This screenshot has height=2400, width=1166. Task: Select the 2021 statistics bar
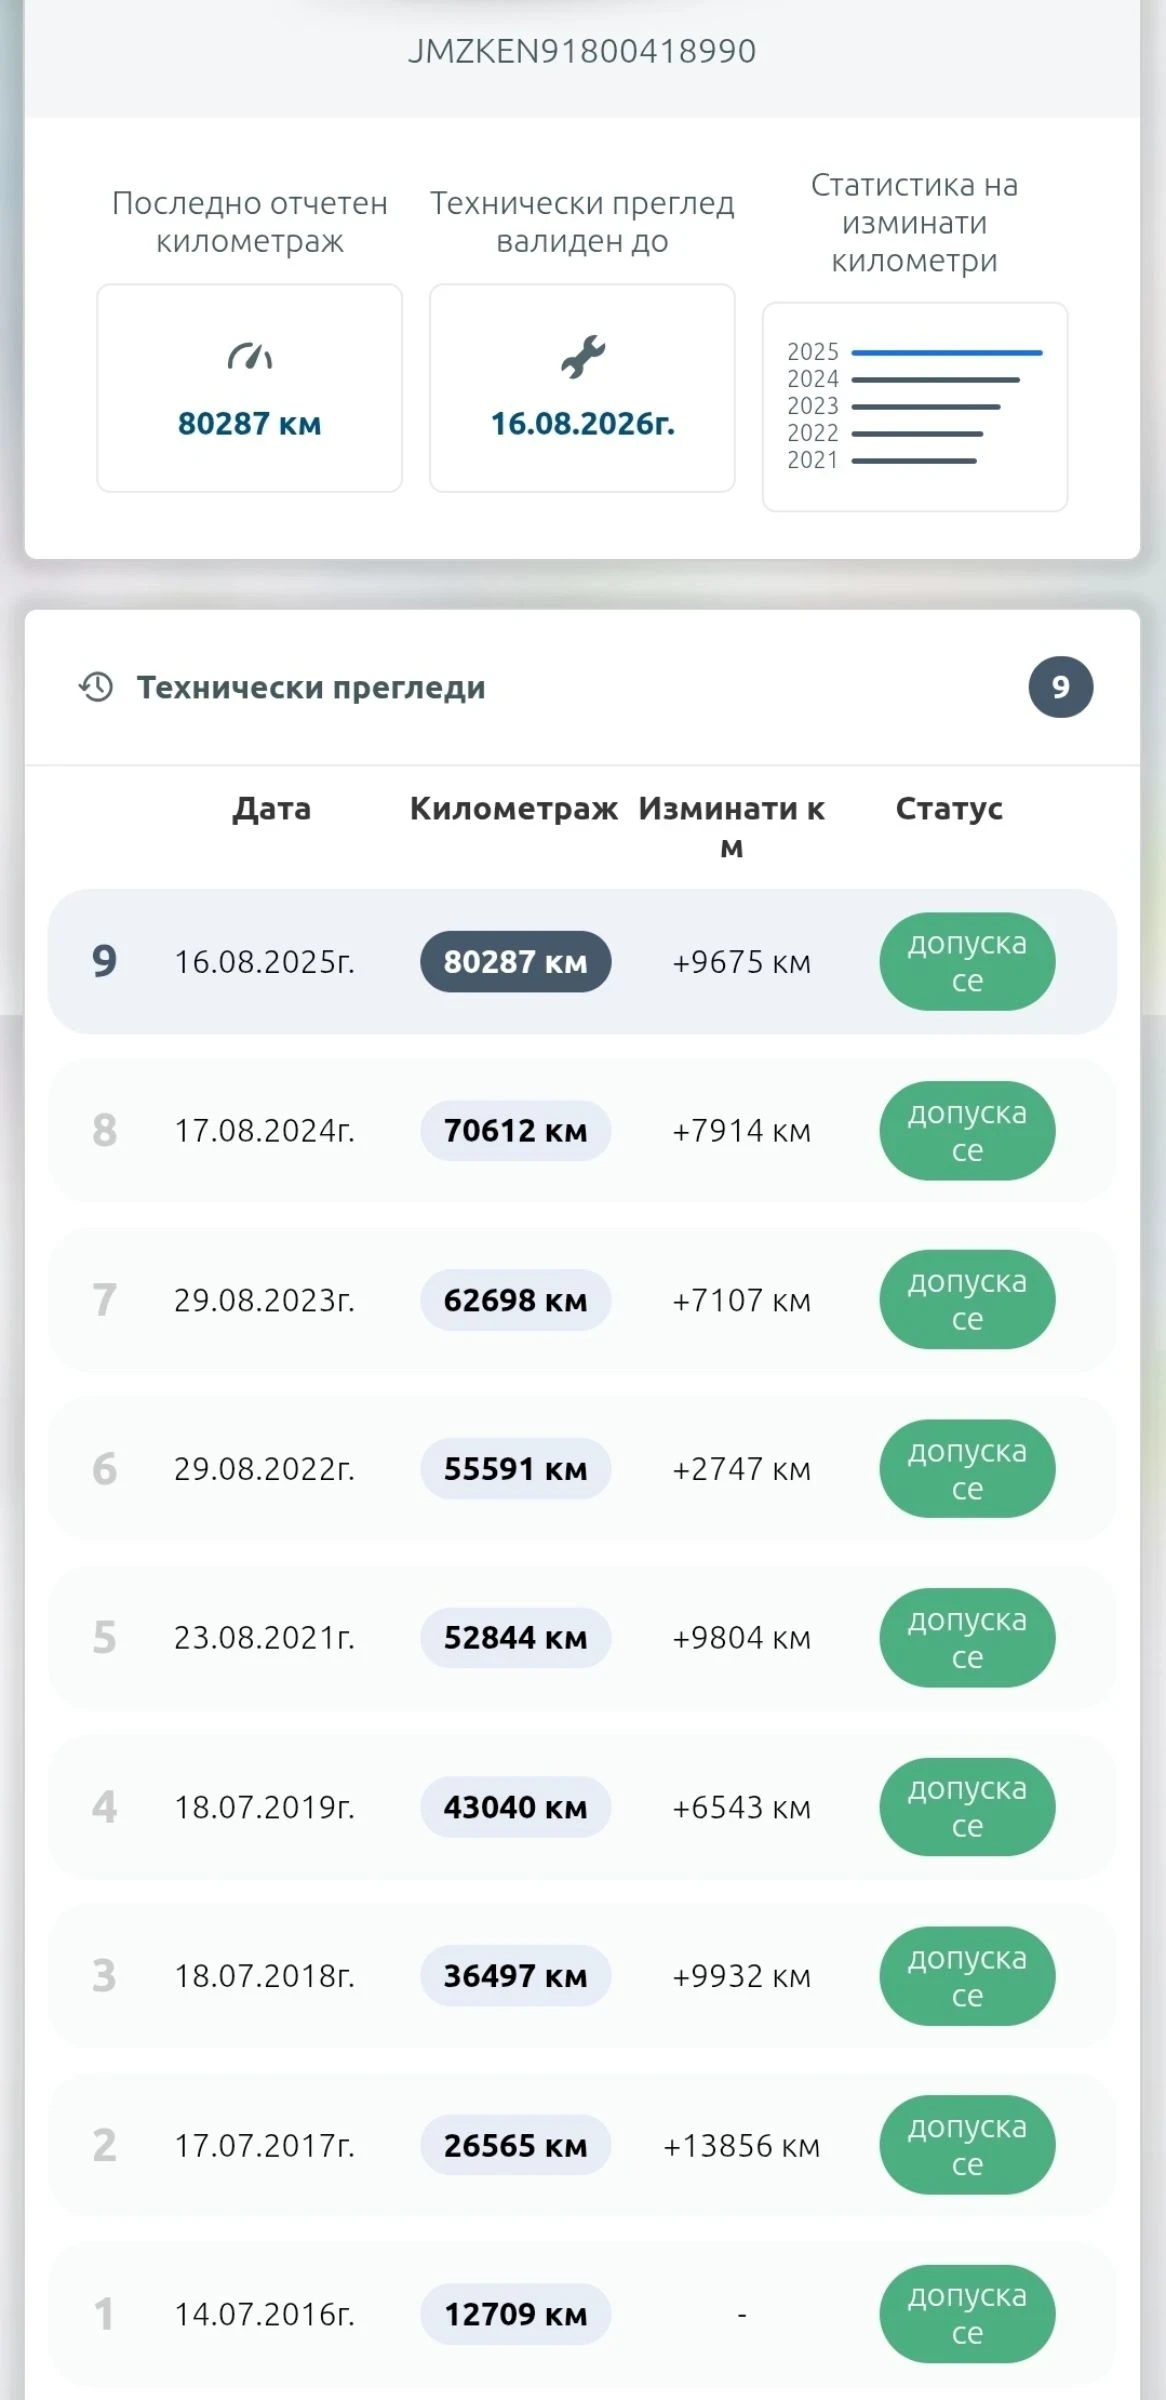(913, 461)
